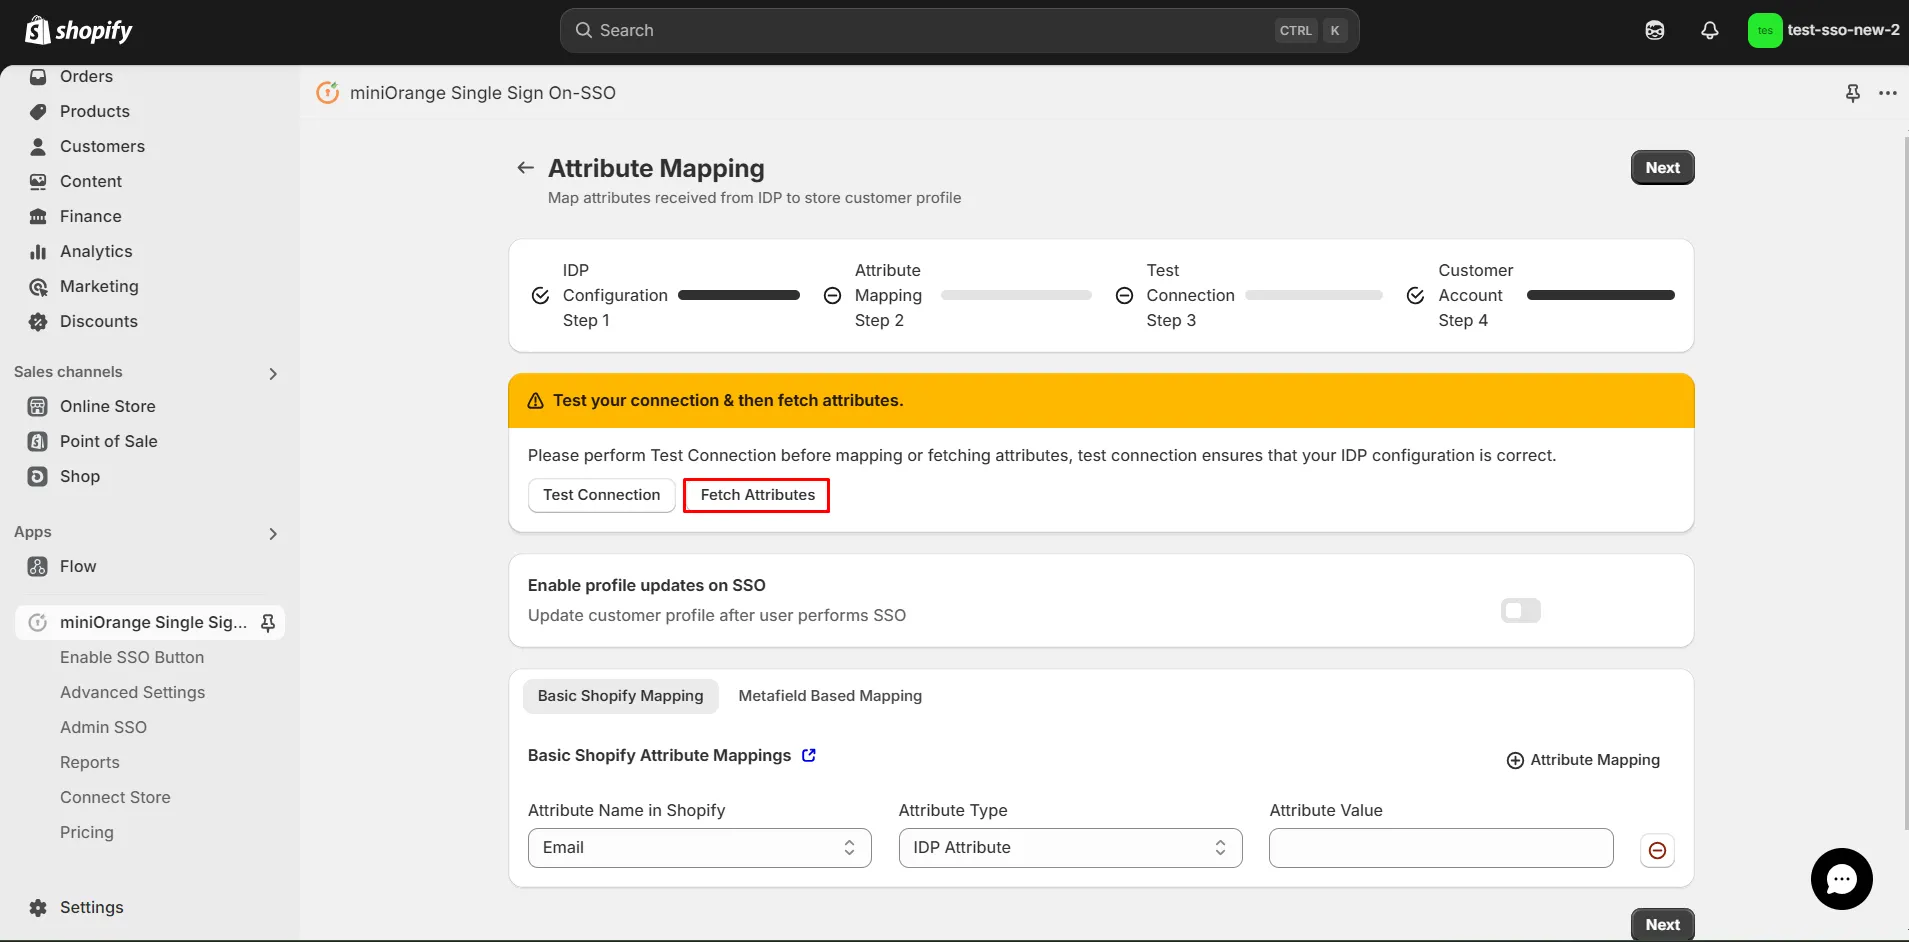Open Products tag icon
This screenshot has width=1909, height=942.
pos(38,111)
